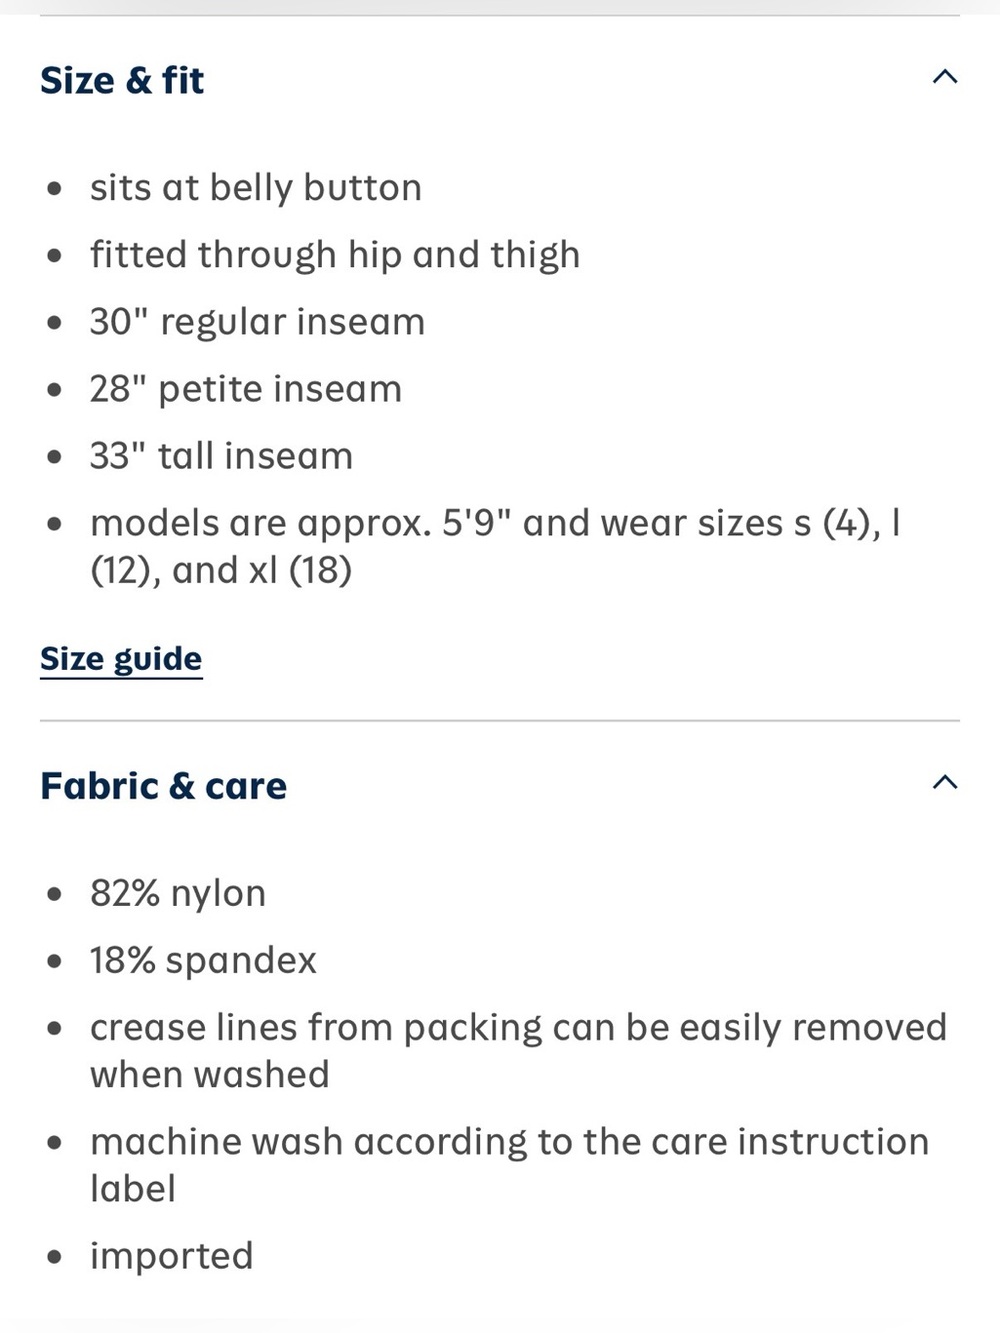Click the 28" petite inseam line
This screenshot has height=1333, width=1000.
[246, 389]
